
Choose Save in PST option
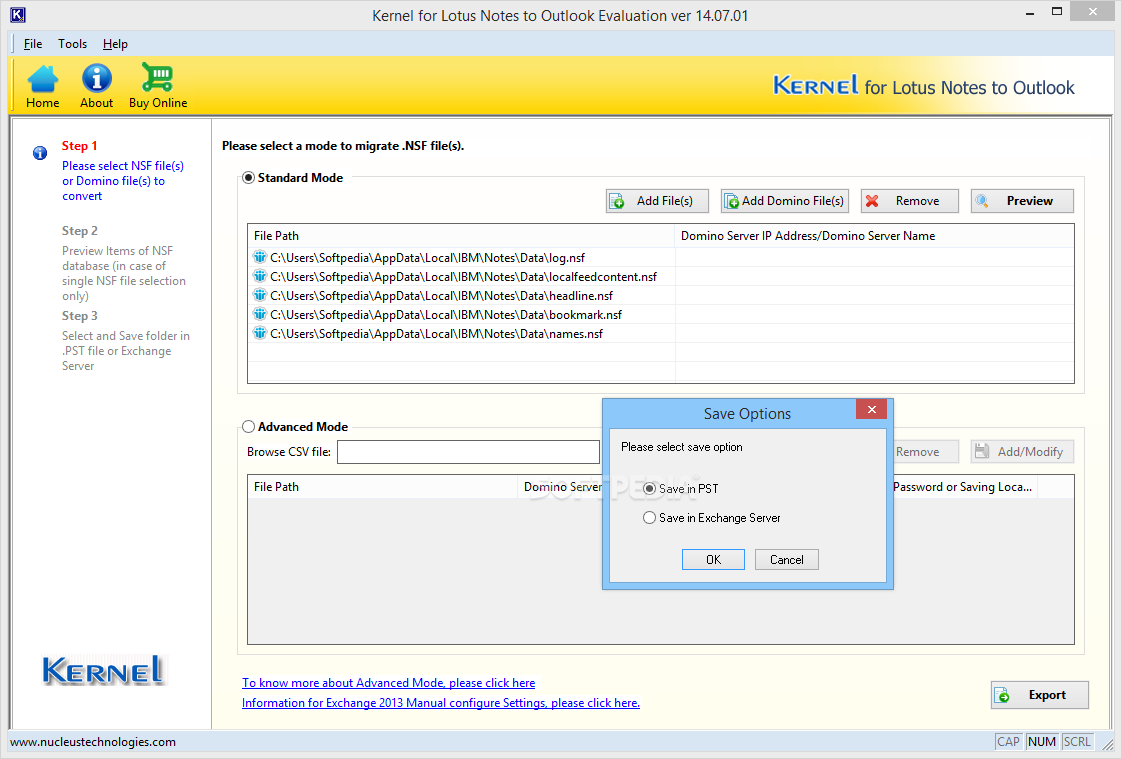[x=650, y=489]
